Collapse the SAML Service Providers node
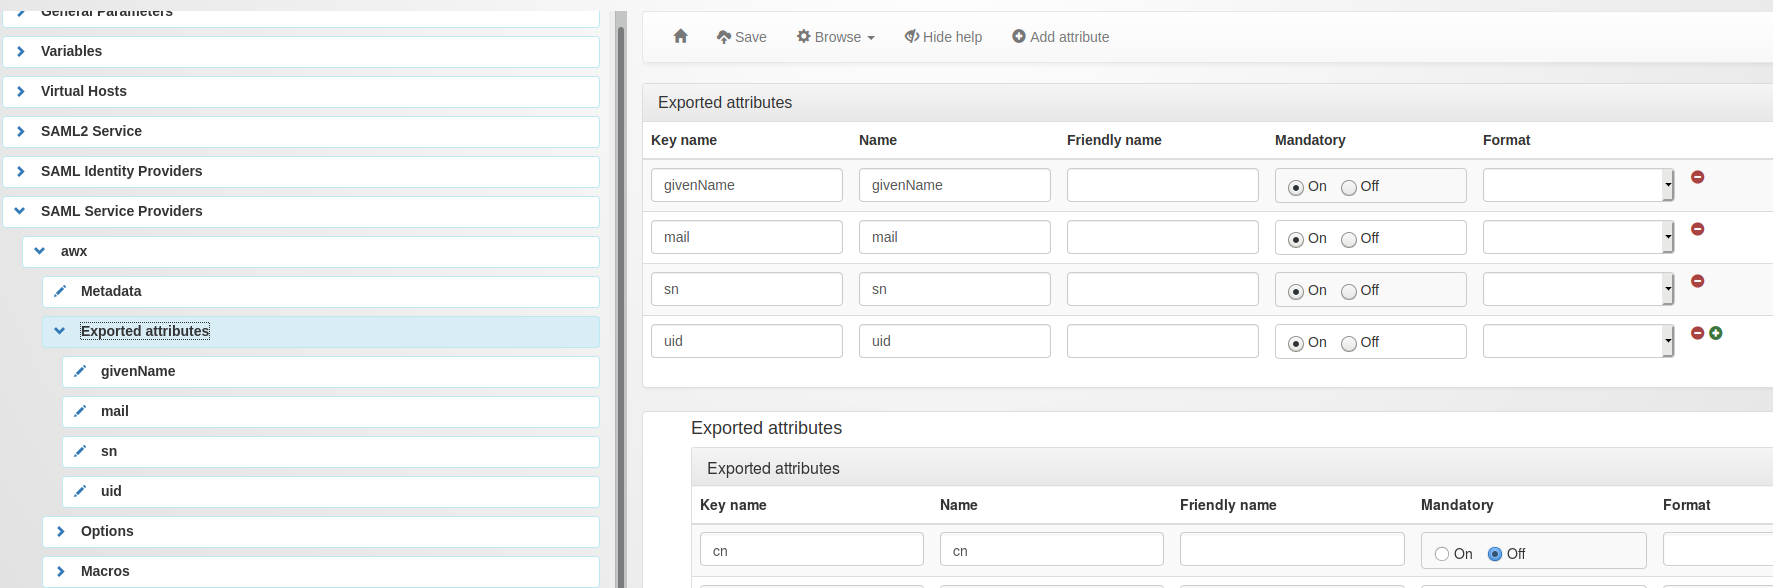 coord(20,211)
